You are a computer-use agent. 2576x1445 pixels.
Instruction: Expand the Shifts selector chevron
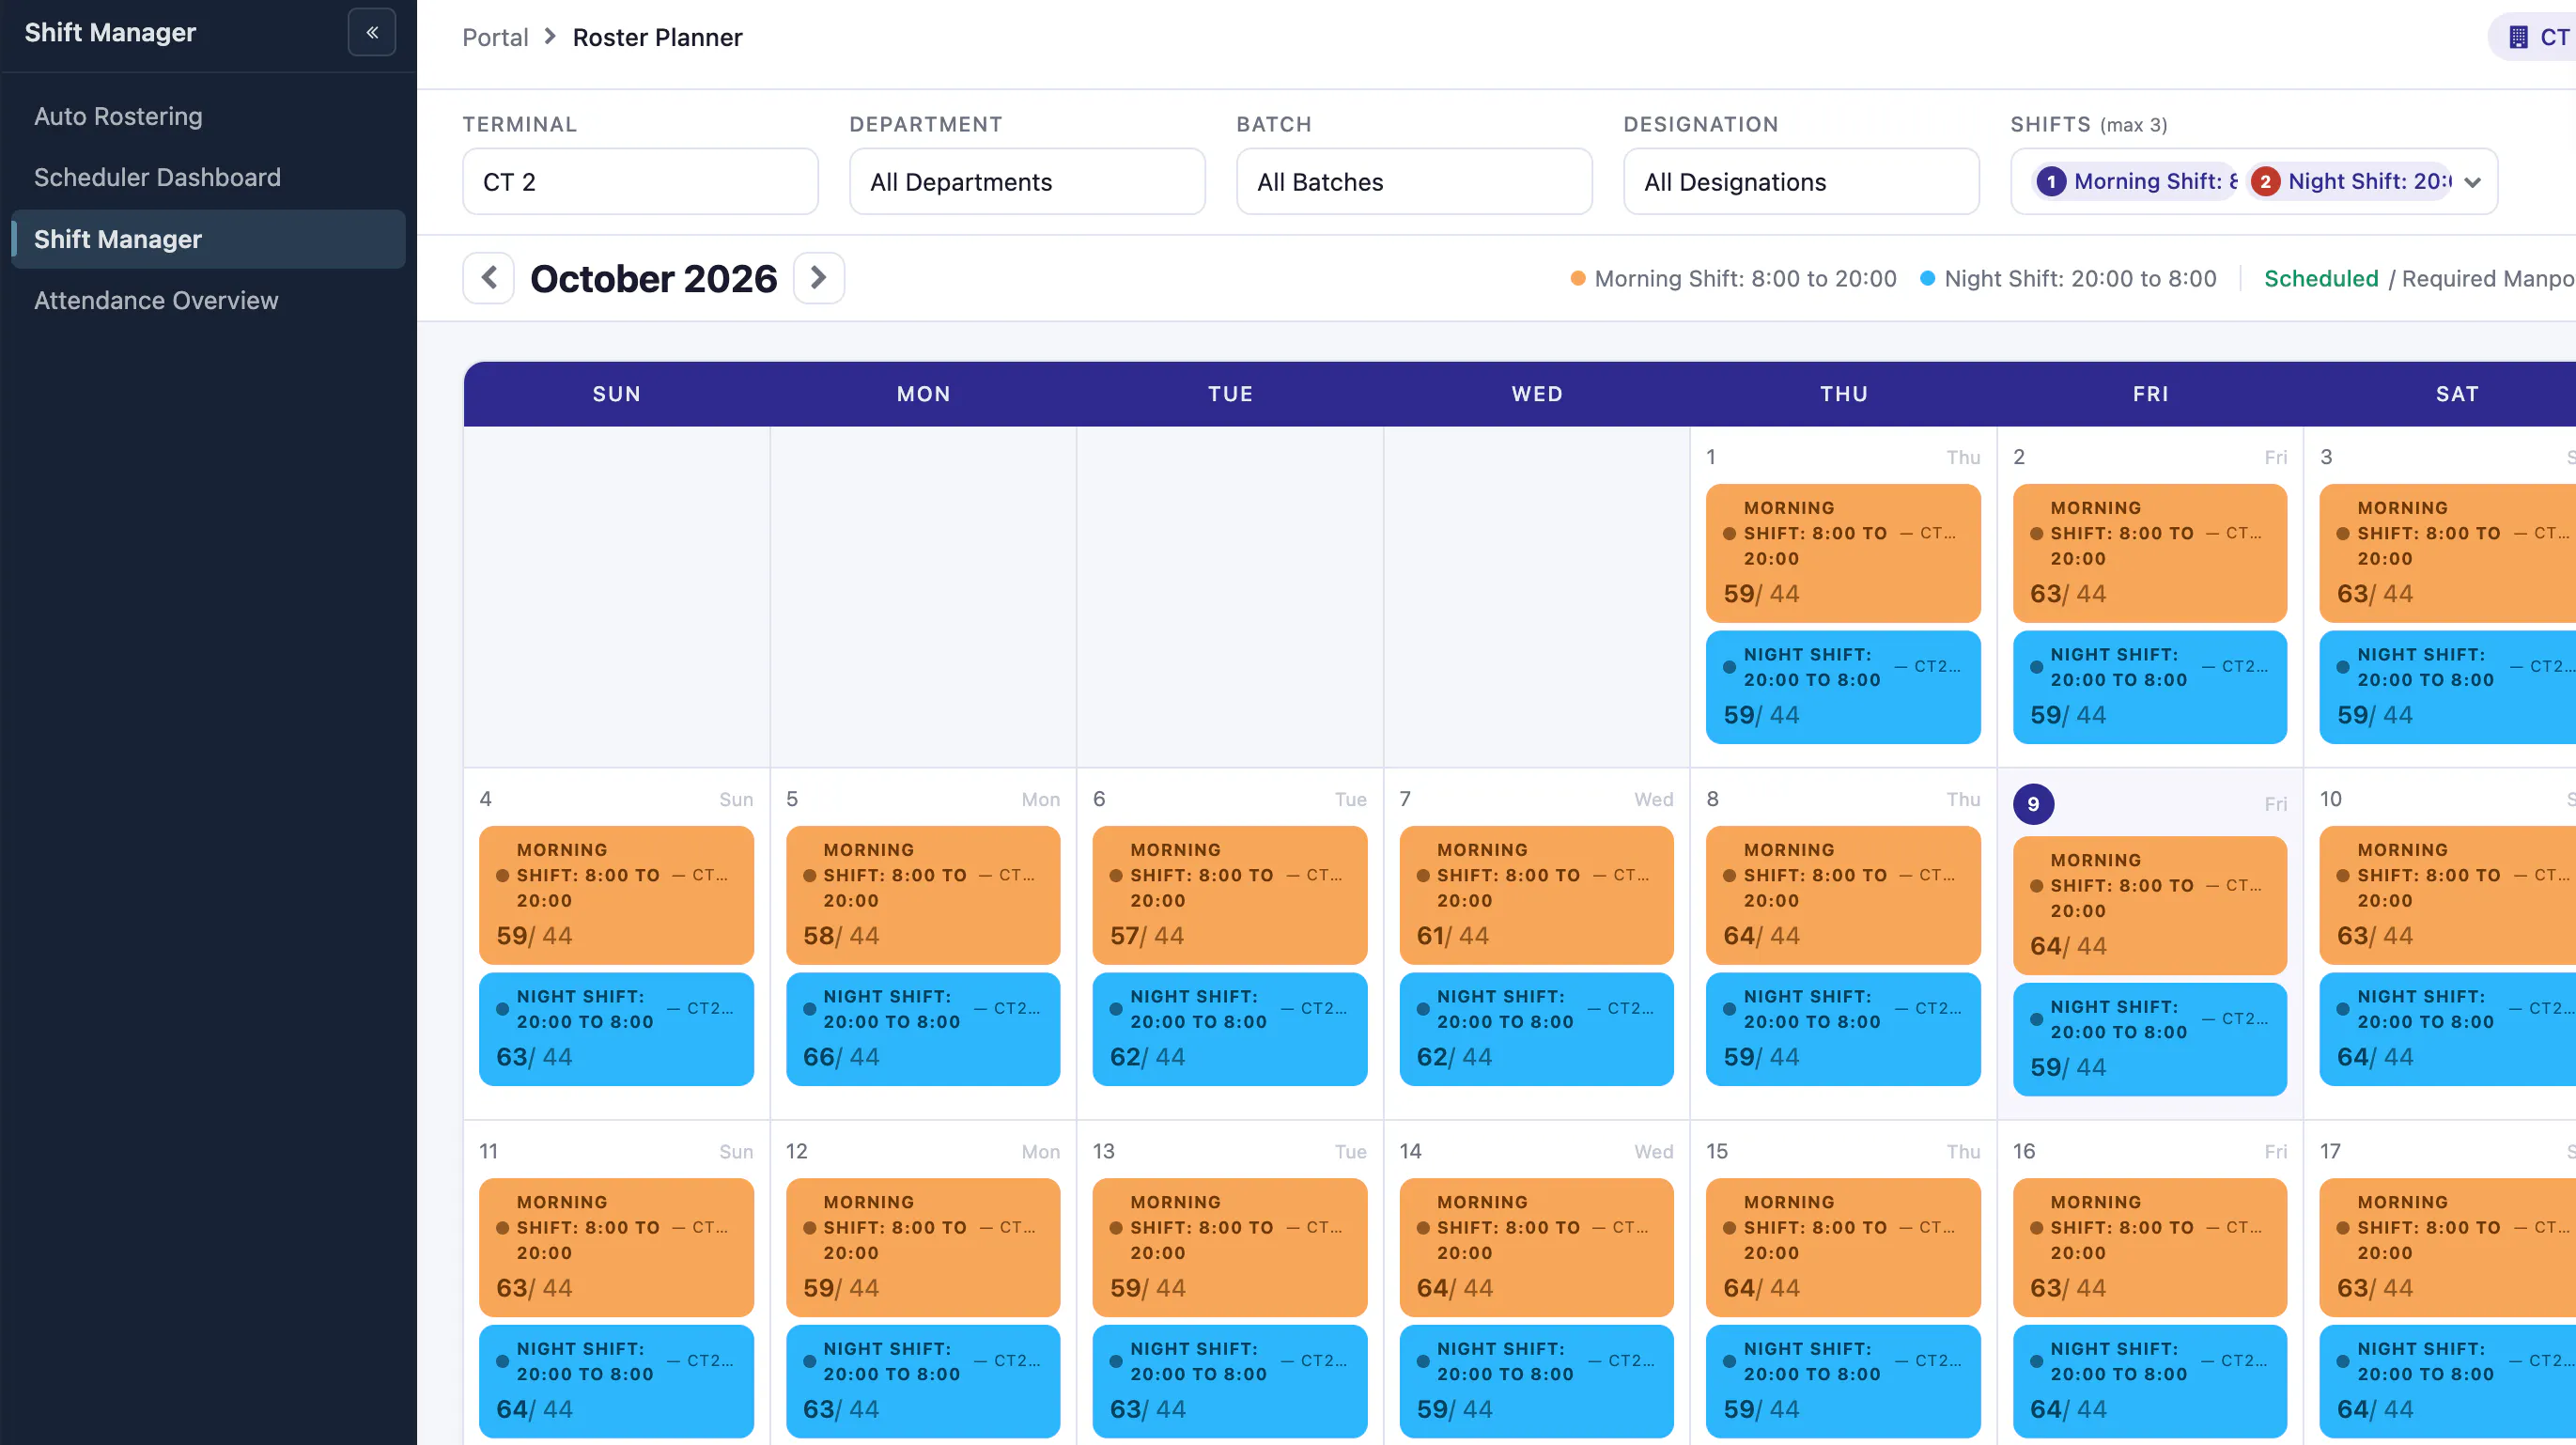(x=2472, y=182)
